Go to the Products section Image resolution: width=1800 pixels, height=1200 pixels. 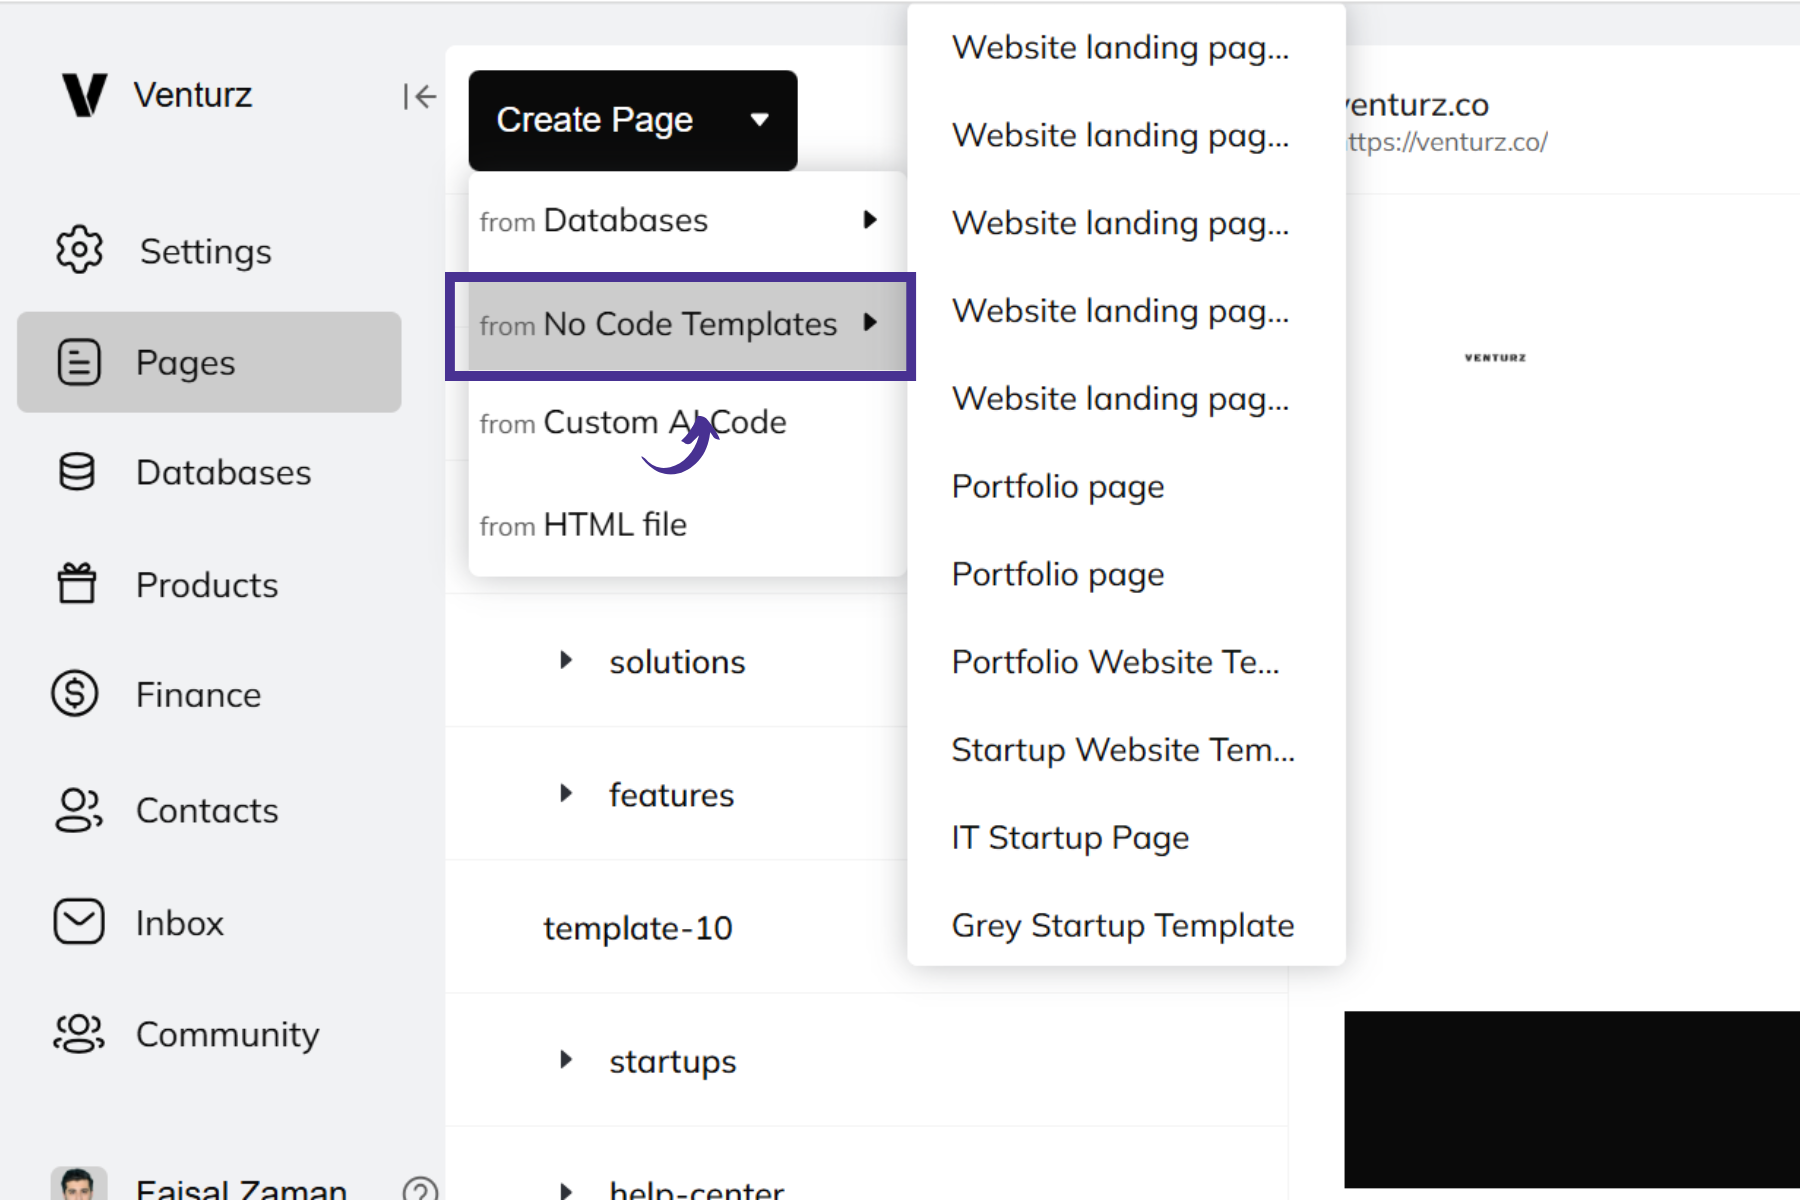click(209, 584)
